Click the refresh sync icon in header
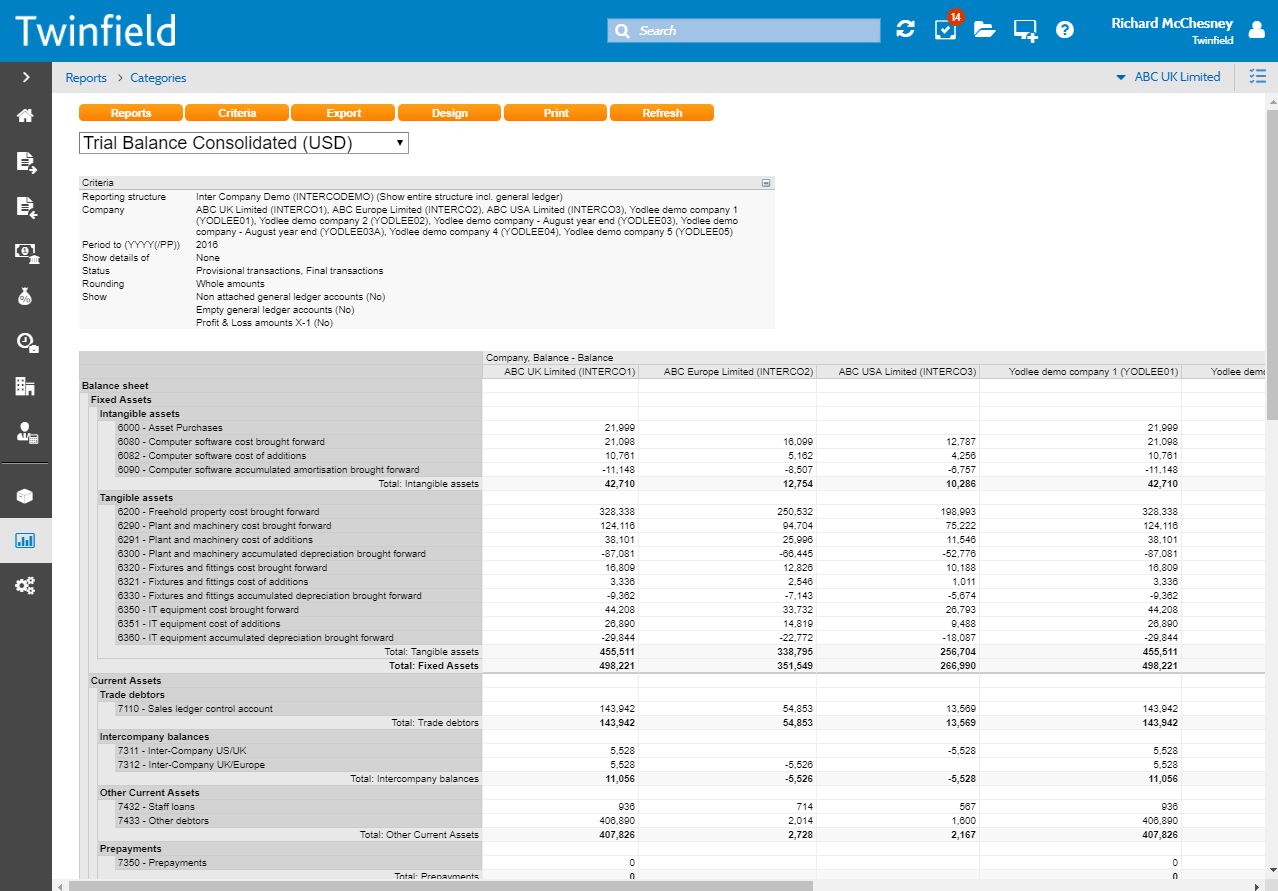This screenshot has height=891, width=1278. click(x=905, y=30)
